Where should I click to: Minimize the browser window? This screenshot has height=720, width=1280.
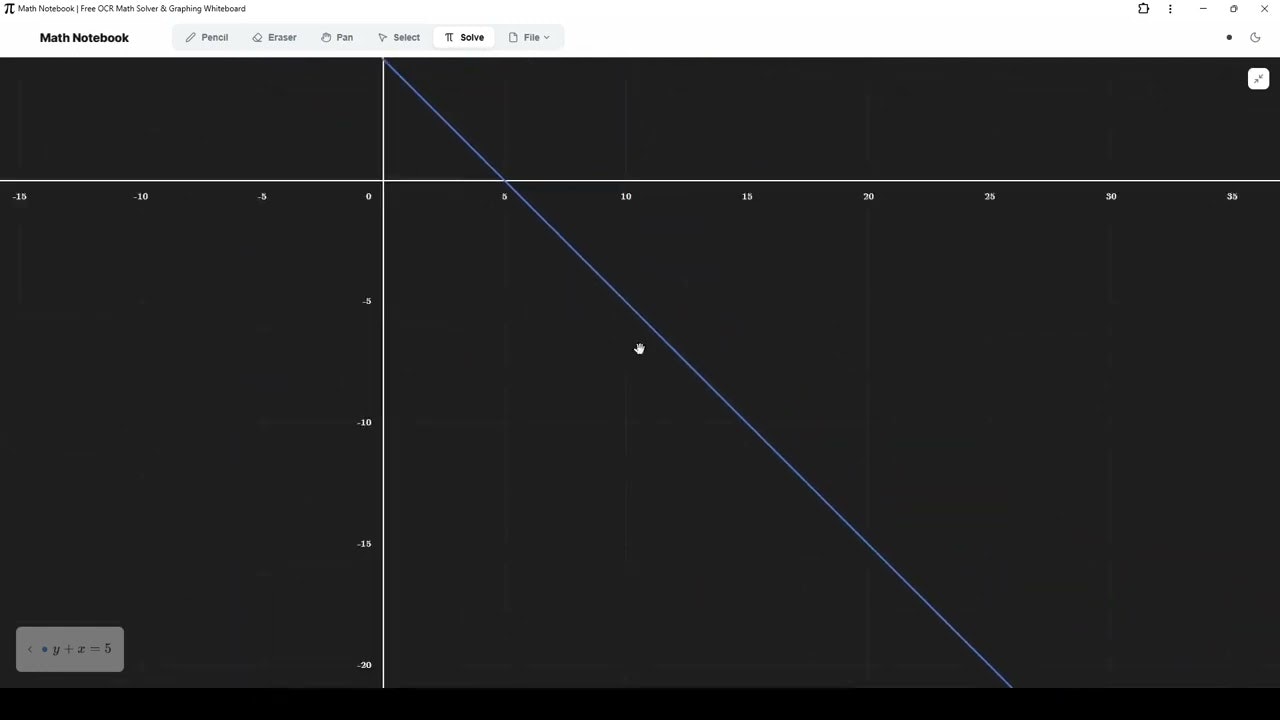pyautogui.click(x=1203, y=9)
